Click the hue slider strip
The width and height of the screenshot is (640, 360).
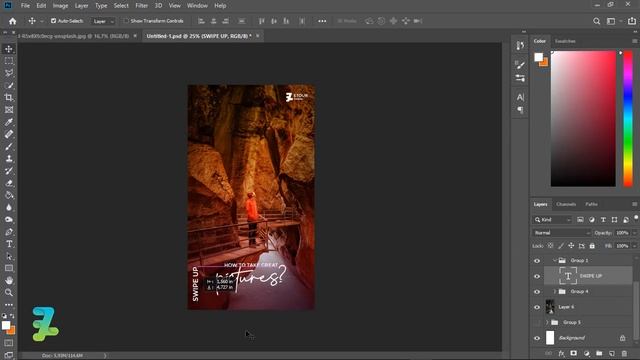click(x=628, y=119)
